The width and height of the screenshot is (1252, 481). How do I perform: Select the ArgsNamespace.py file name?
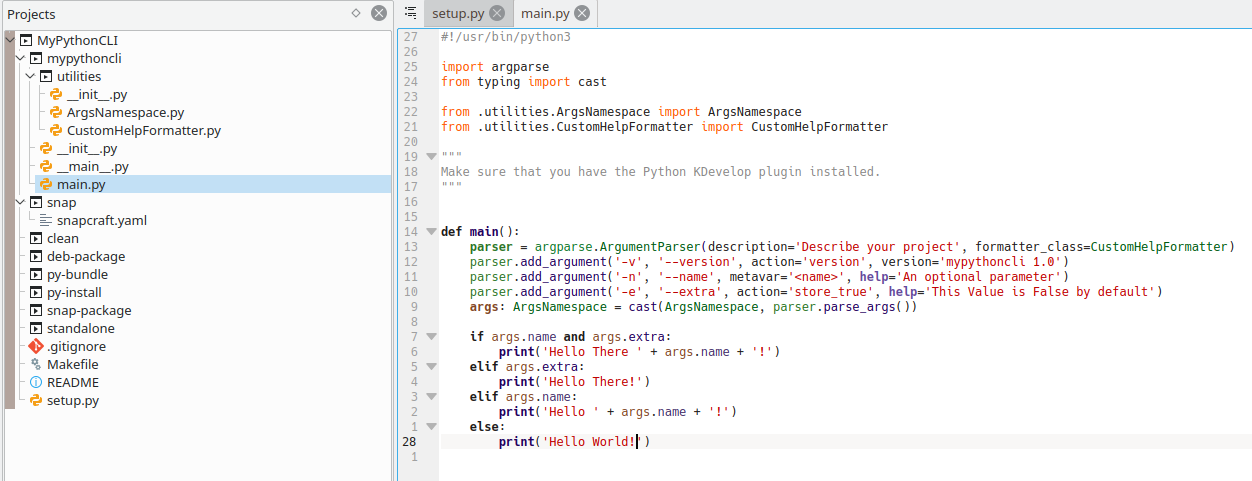pos(126,113)
